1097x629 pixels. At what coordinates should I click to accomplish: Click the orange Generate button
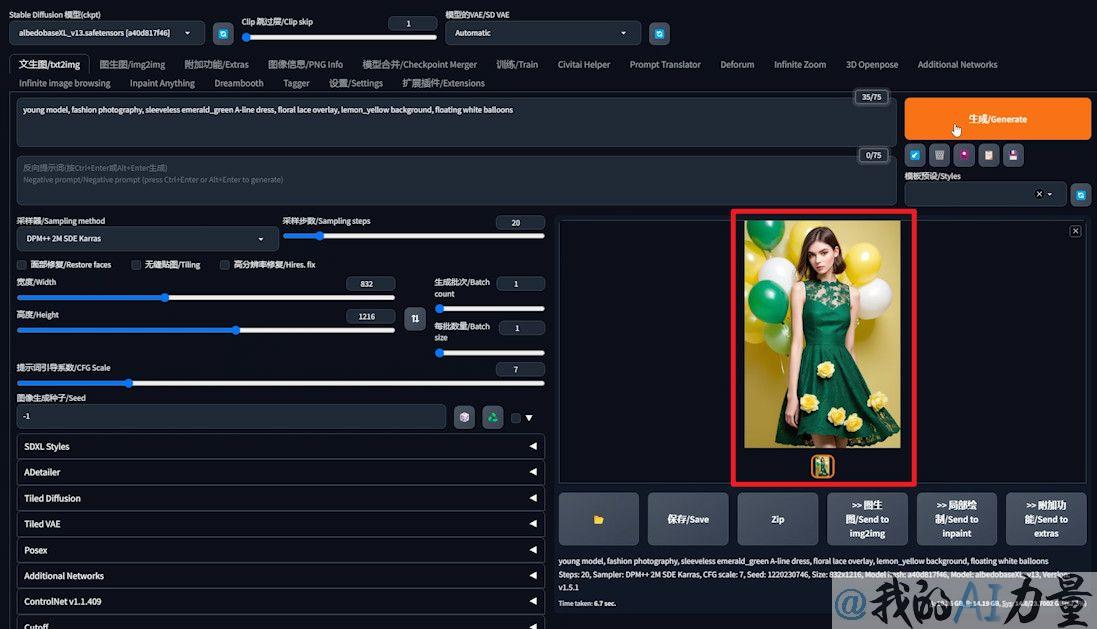997,119
